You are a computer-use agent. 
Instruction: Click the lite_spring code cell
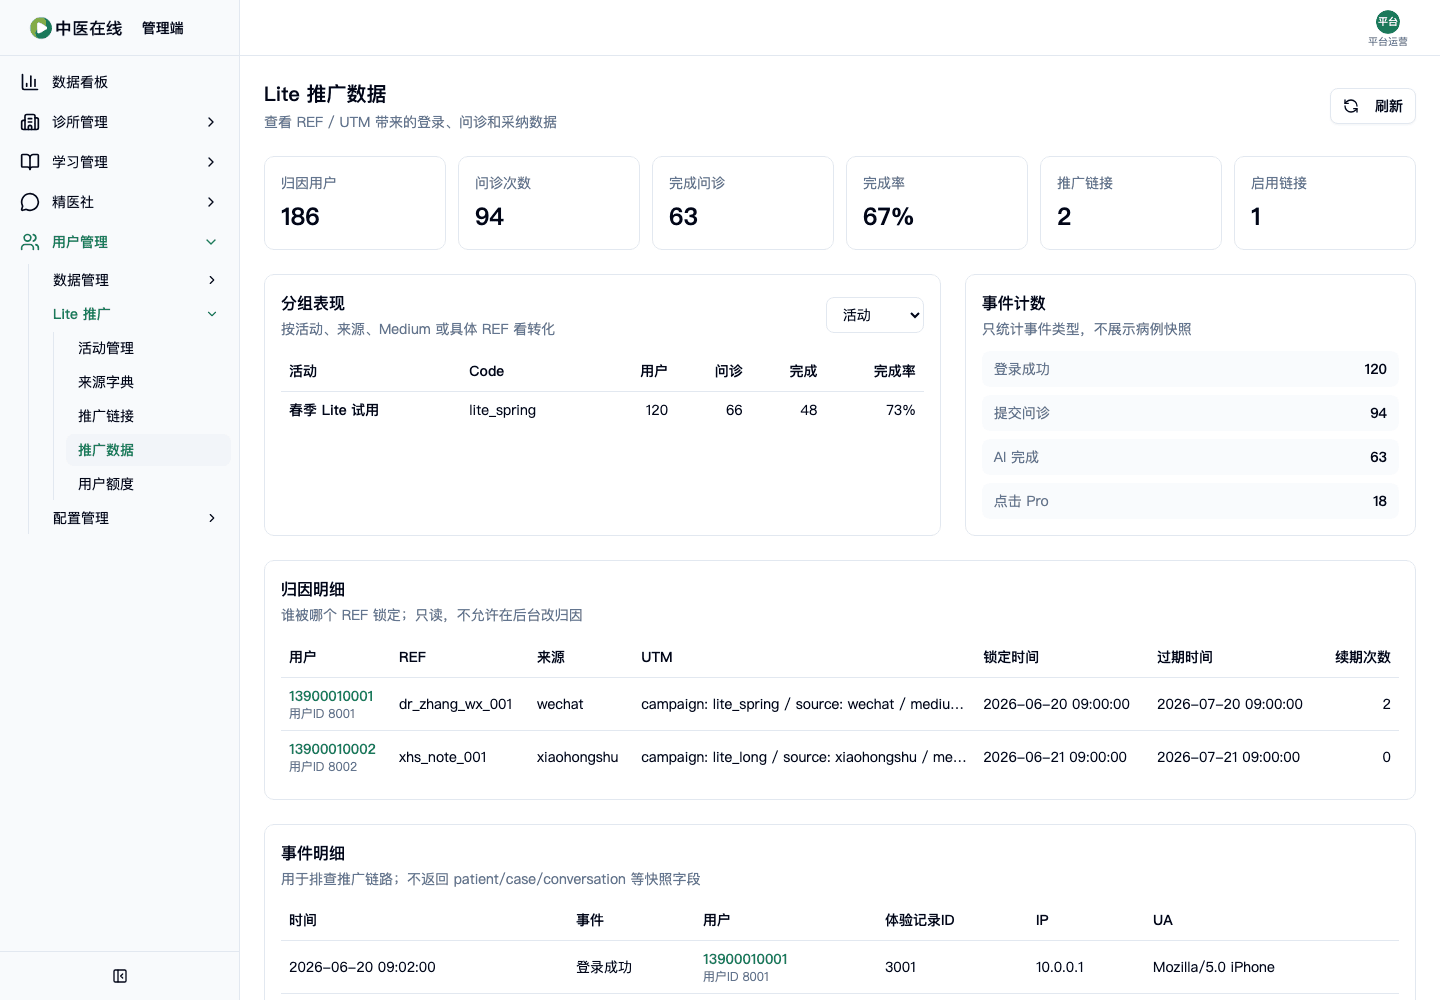coord(502,410)
